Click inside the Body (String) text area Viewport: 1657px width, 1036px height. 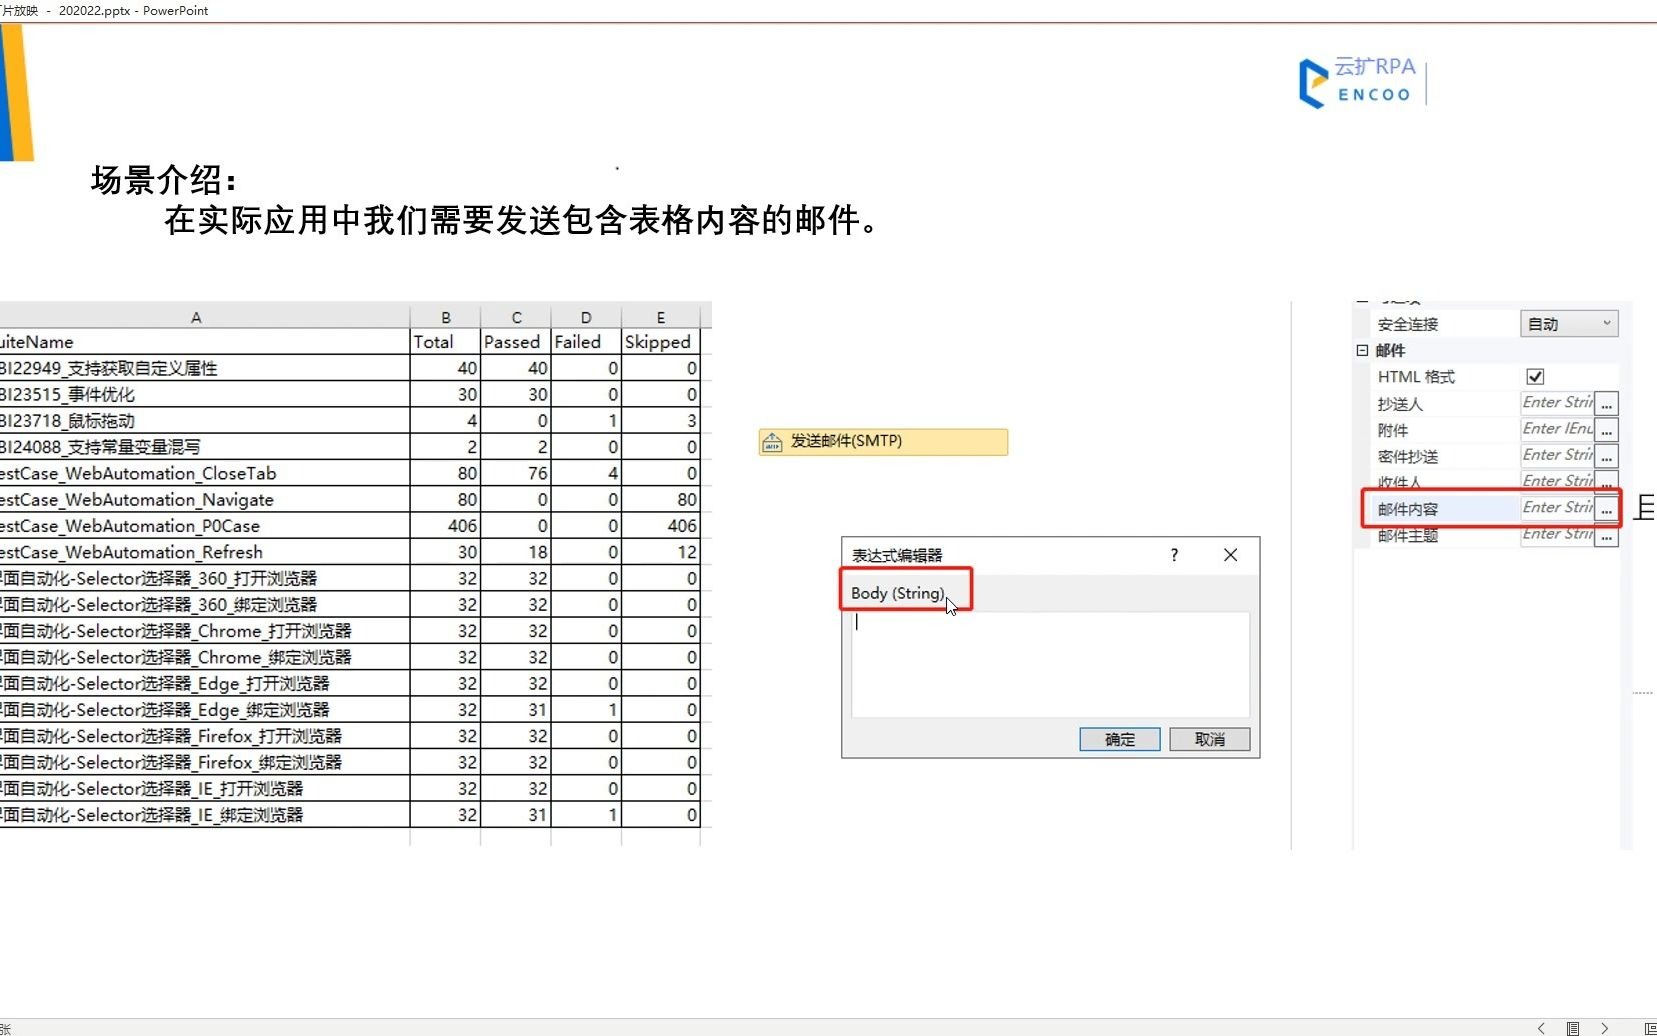point(1048,663)
